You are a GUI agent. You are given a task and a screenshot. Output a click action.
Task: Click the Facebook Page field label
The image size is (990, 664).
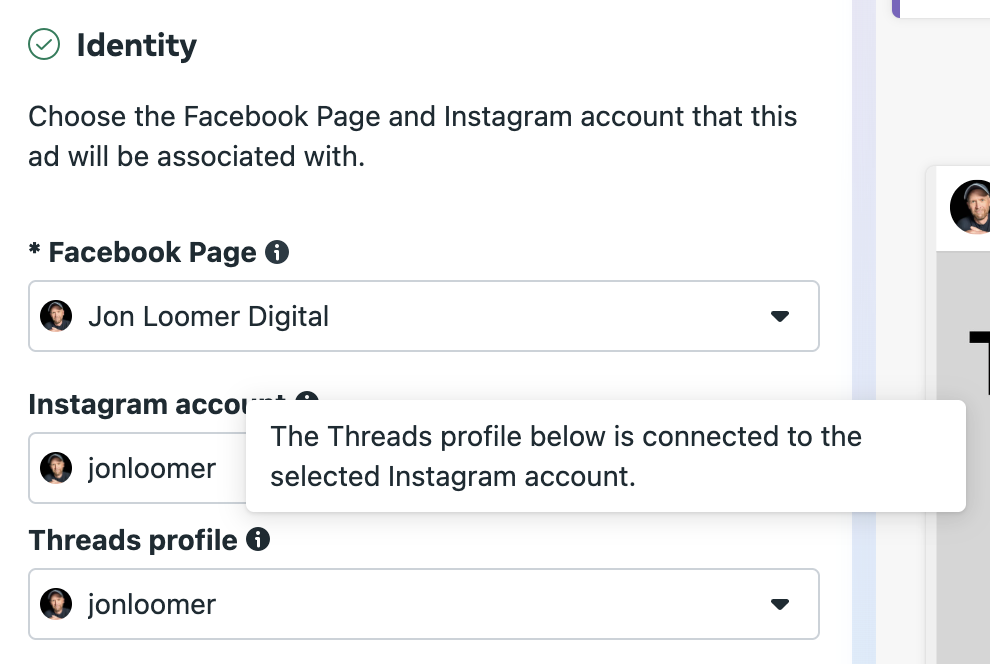click(x=152, y=252)
